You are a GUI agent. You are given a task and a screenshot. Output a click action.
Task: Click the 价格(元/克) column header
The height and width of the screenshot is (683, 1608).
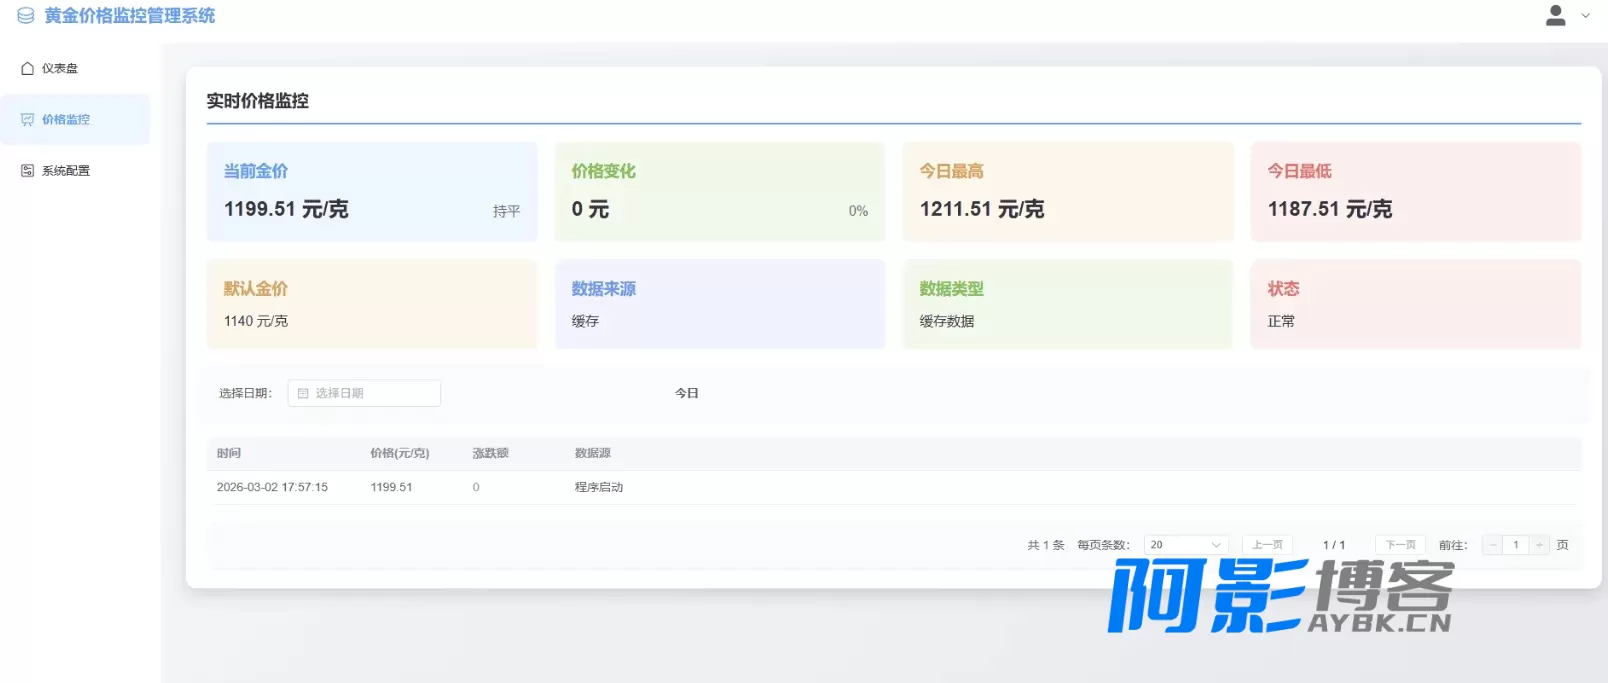point(400,453)
